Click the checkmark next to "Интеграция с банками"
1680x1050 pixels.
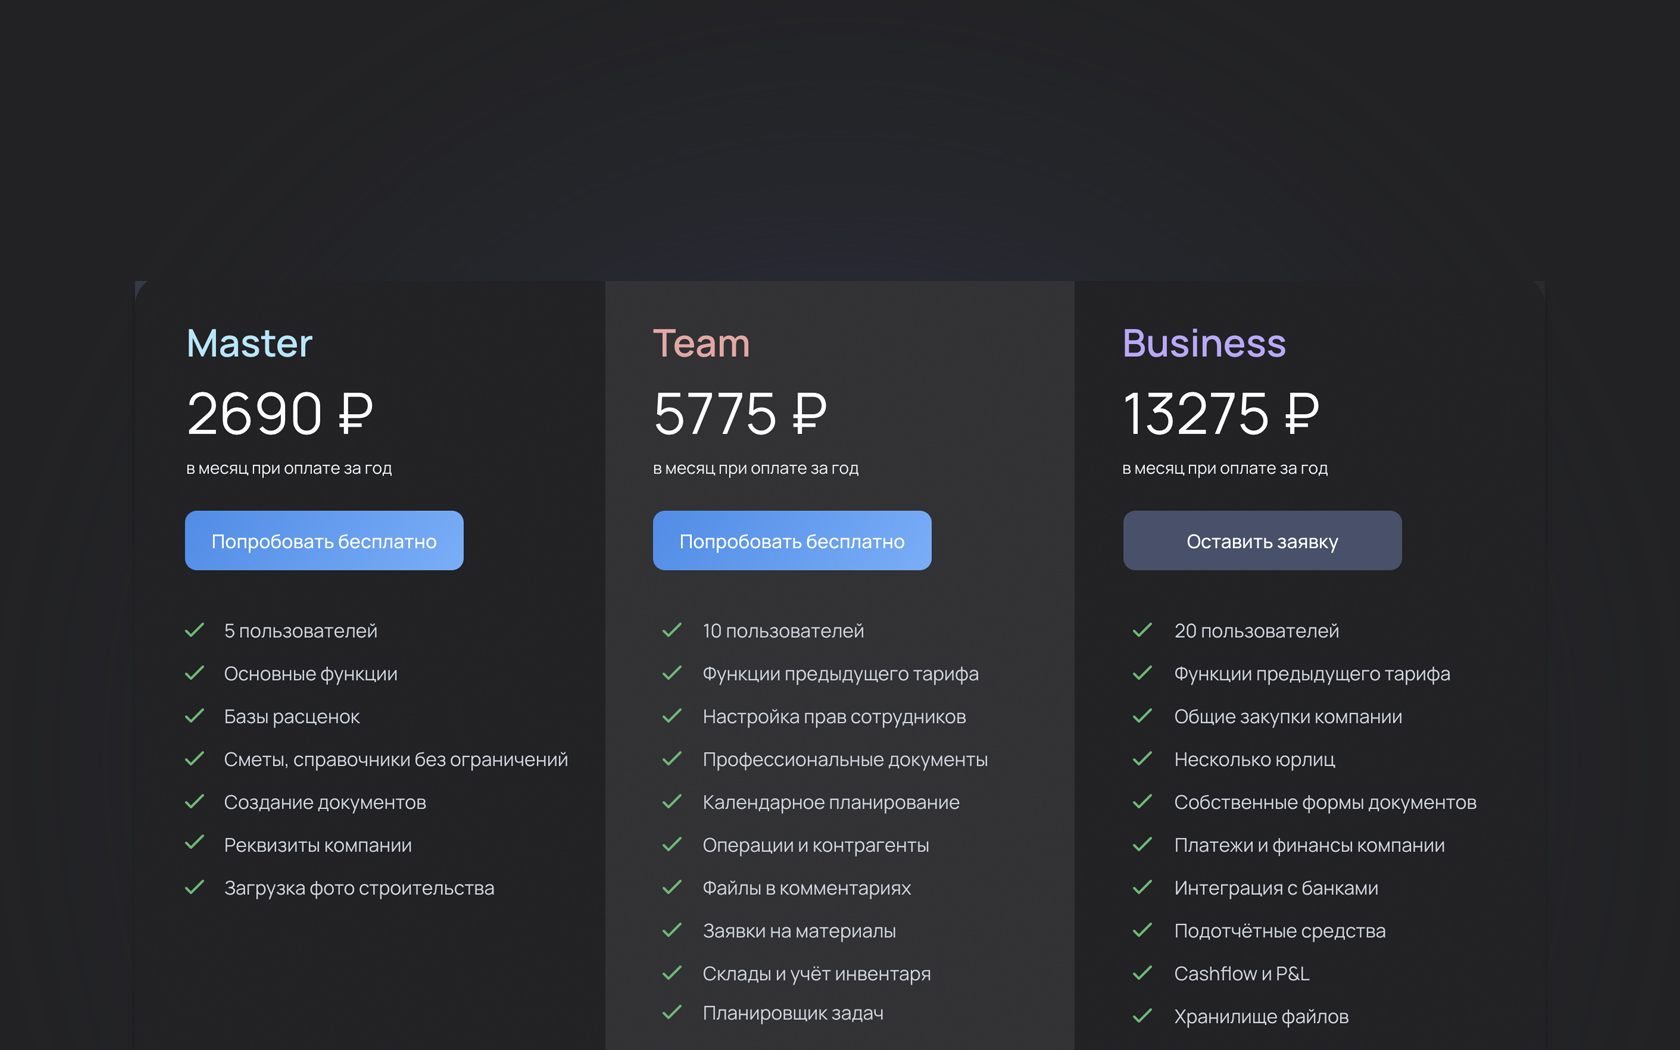point(1142,887)
